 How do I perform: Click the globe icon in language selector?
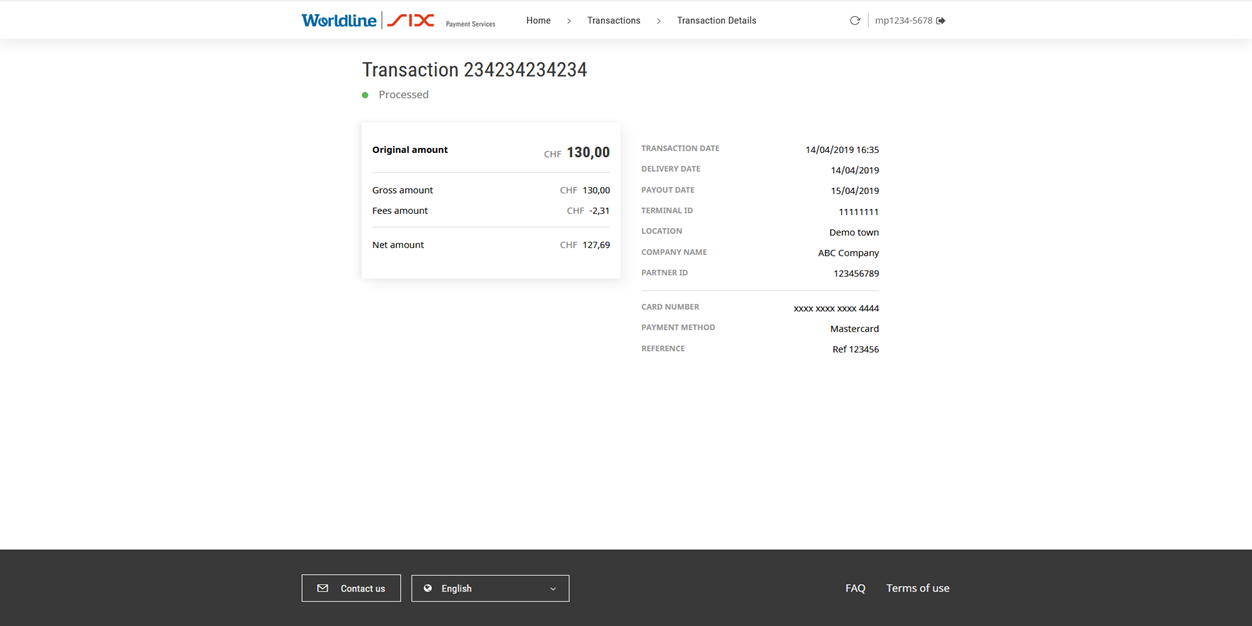click(428, 588)
